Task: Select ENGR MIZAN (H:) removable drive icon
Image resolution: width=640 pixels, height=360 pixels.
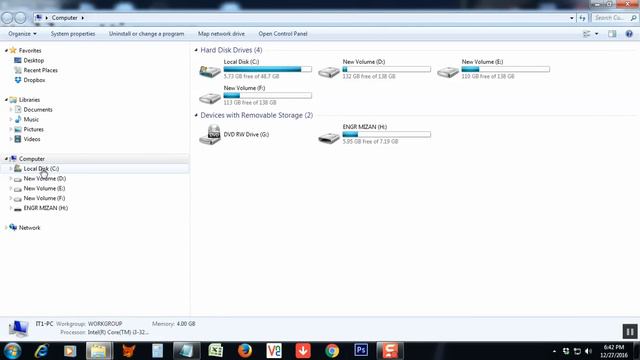Action: (329, 138)
